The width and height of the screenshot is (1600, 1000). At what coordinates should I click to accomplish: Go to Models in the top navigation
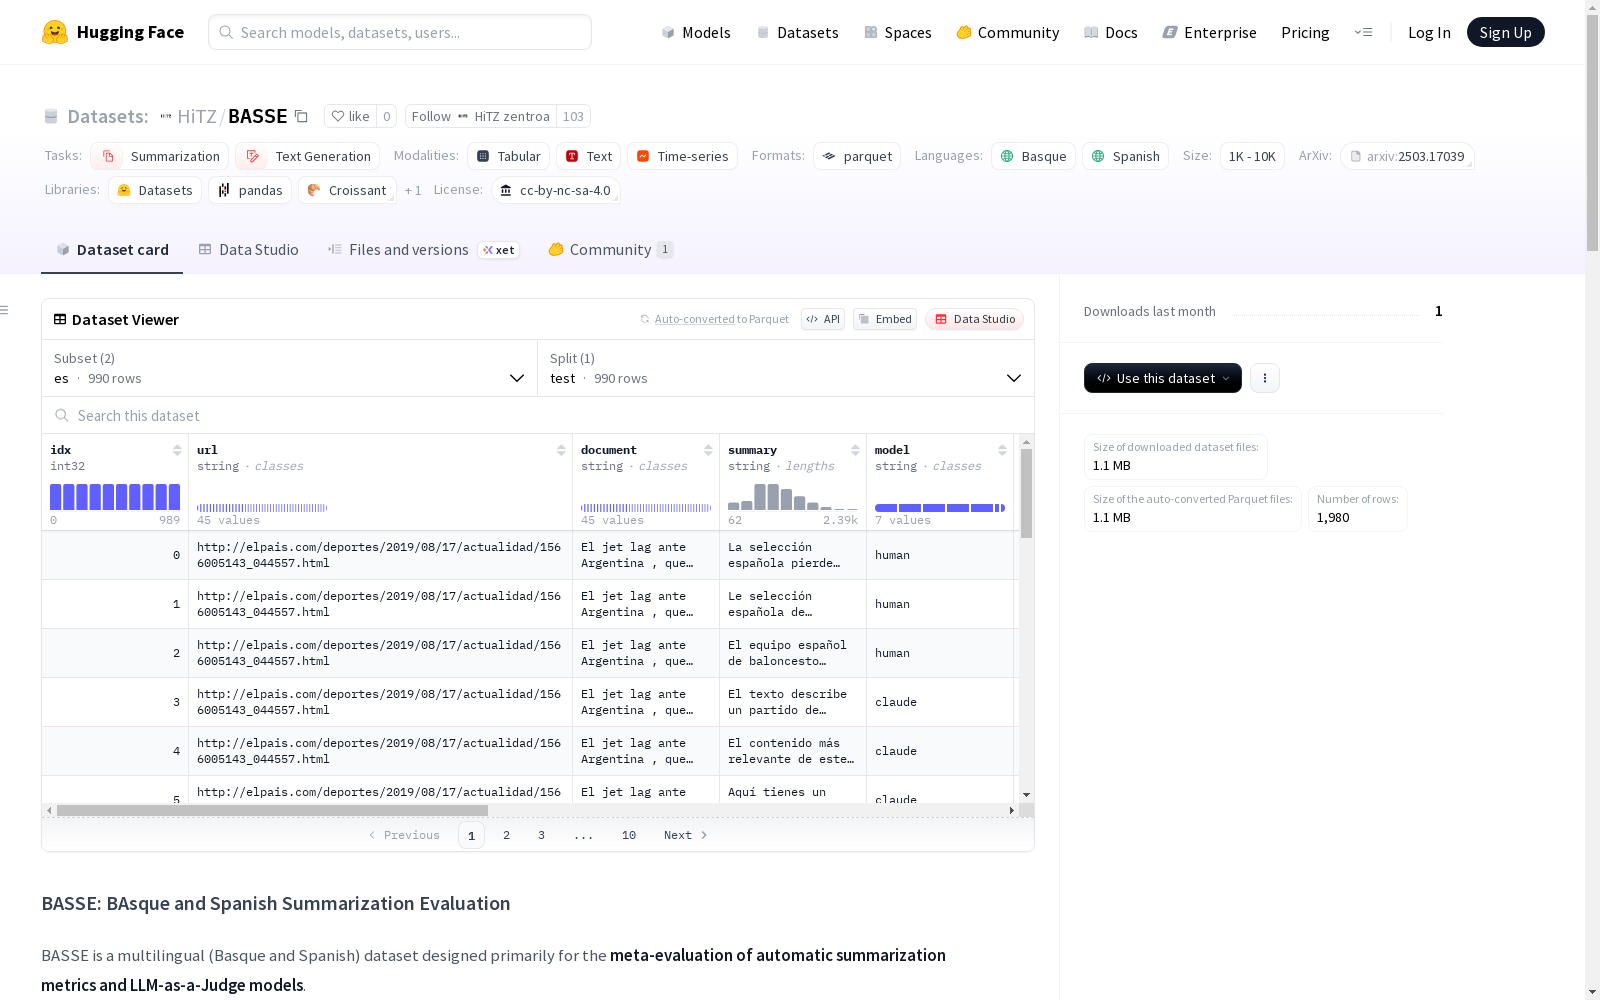[x=696, y=32]
